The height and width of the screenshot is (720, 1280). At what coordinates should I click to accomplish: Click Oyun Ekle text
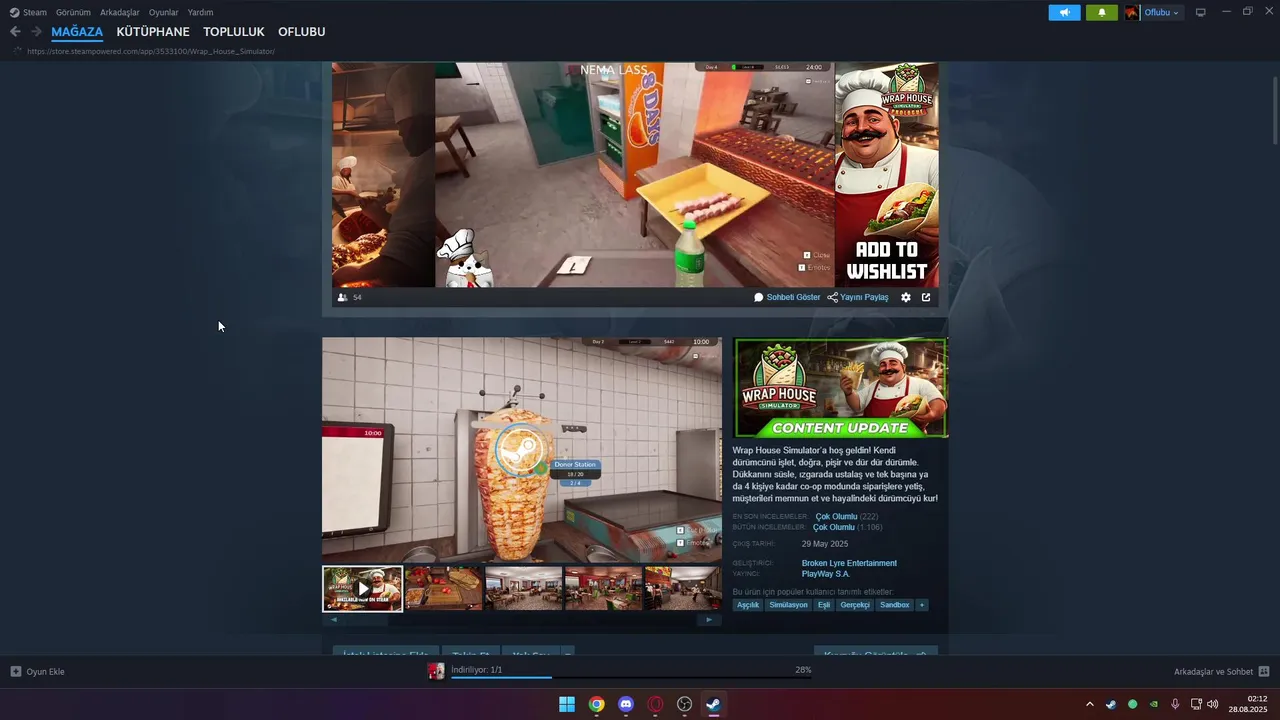45,672
